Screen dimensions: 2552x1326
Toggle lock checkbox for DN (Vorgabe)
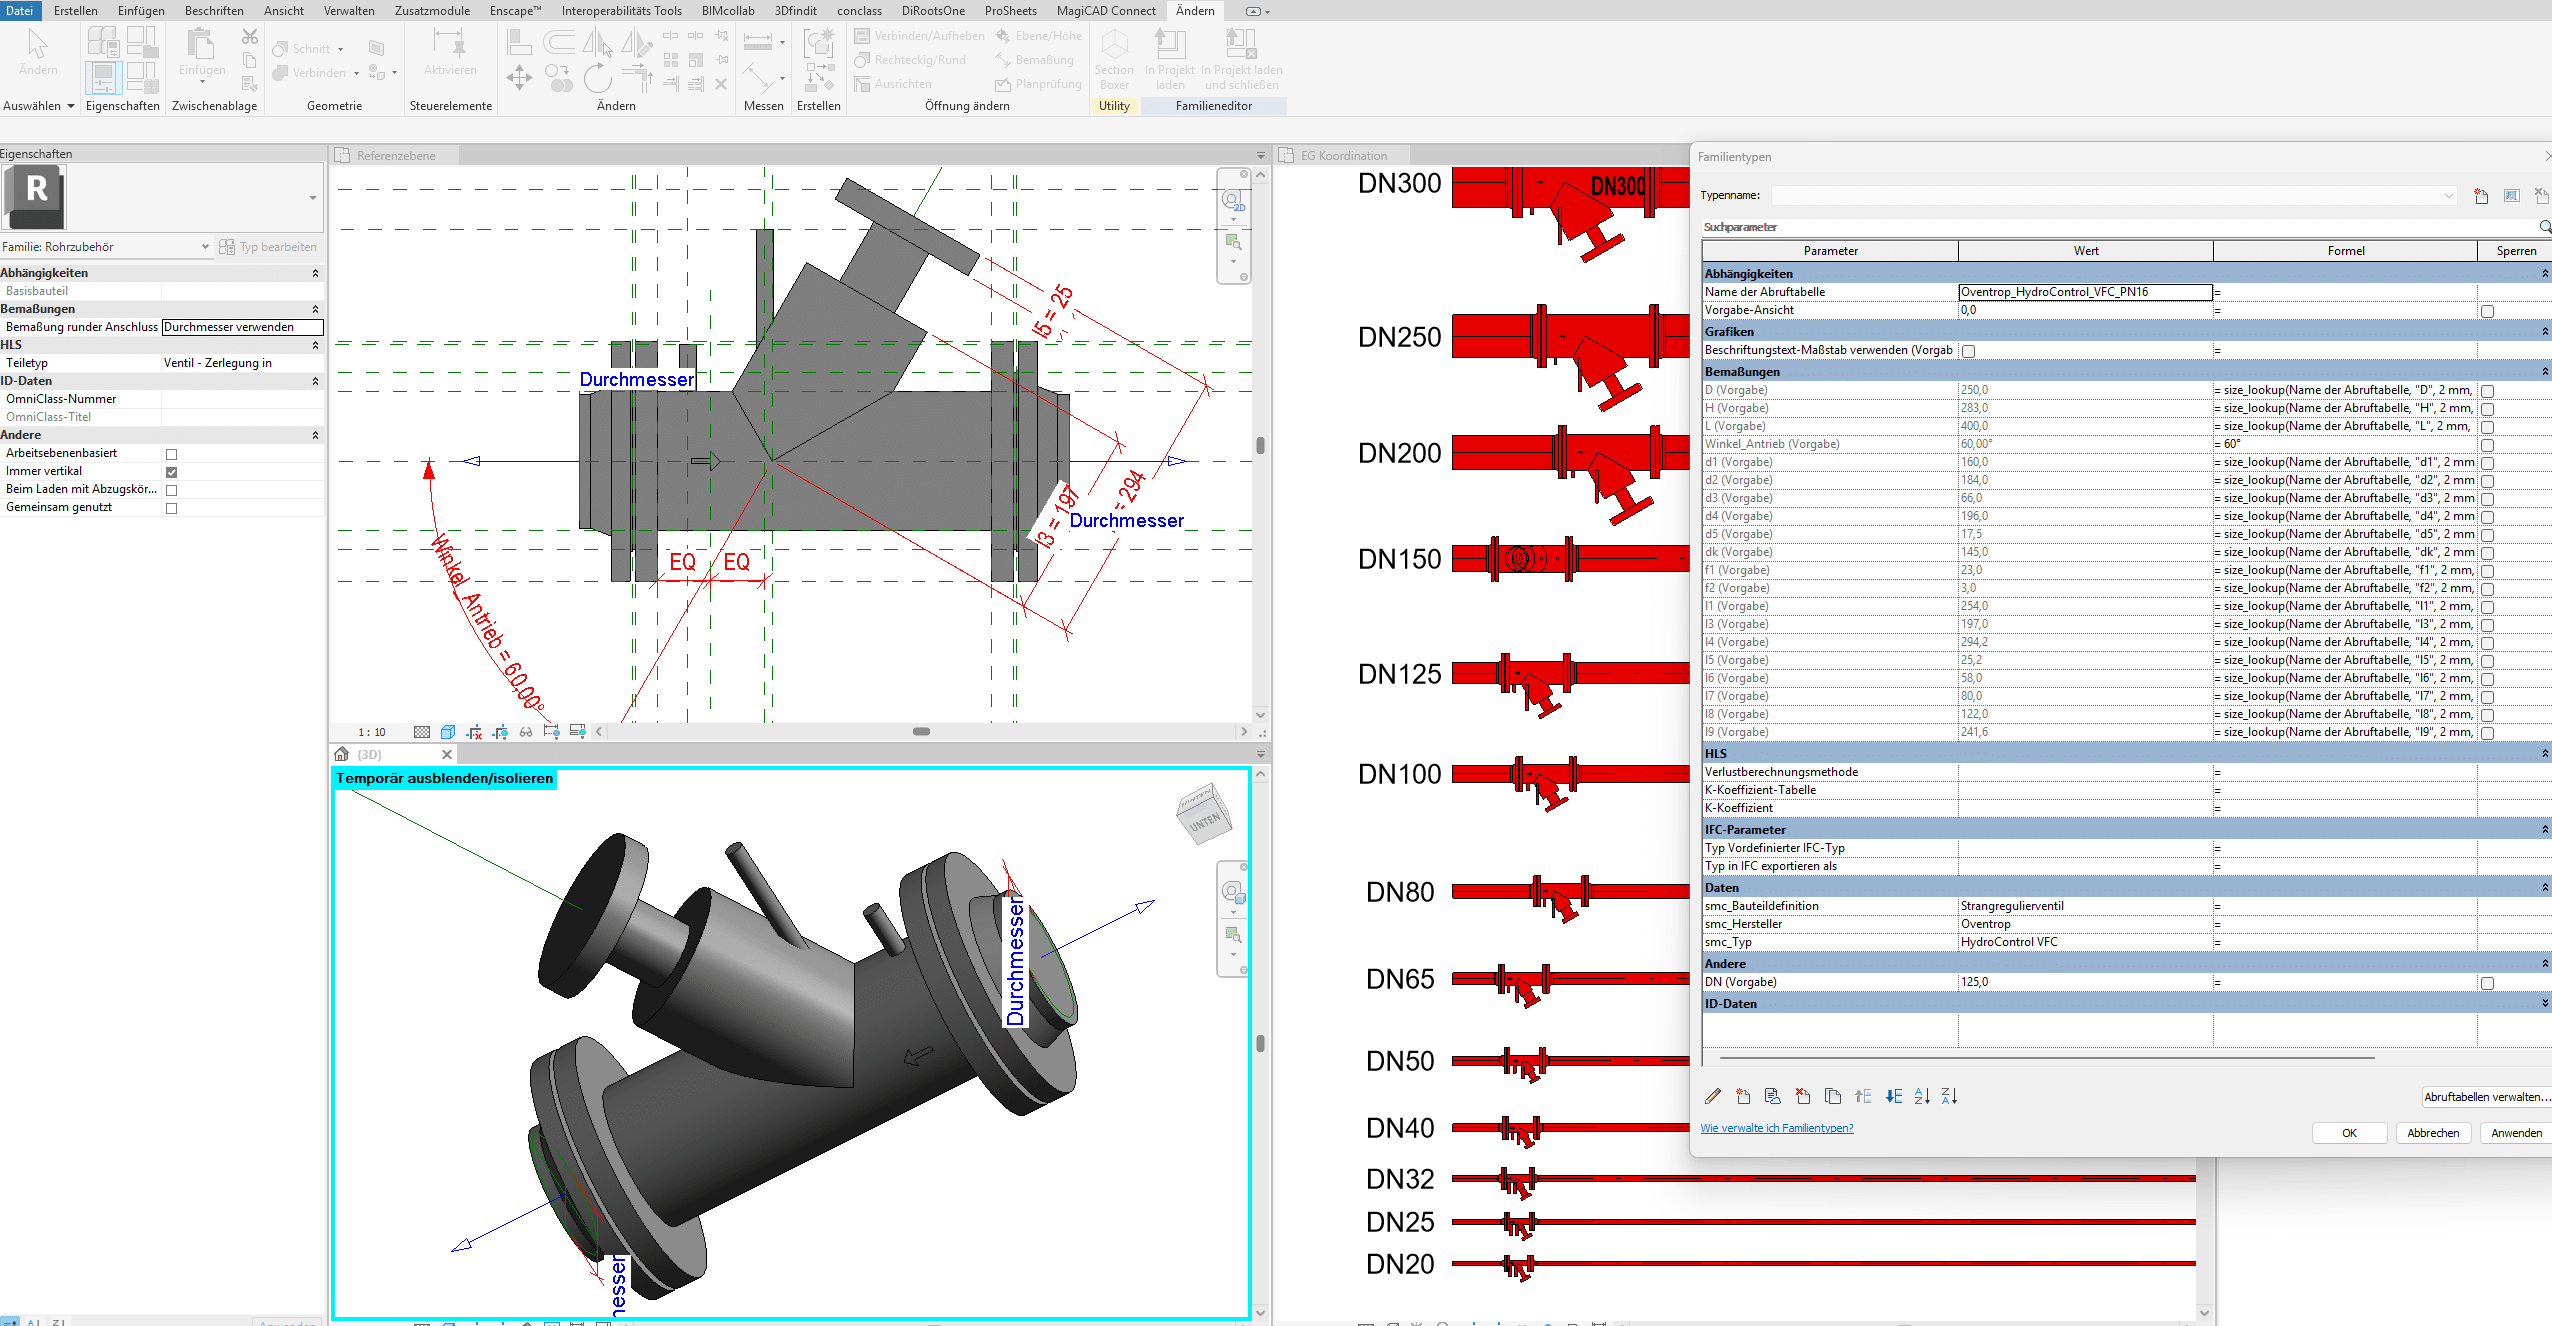click(2487, 983)
